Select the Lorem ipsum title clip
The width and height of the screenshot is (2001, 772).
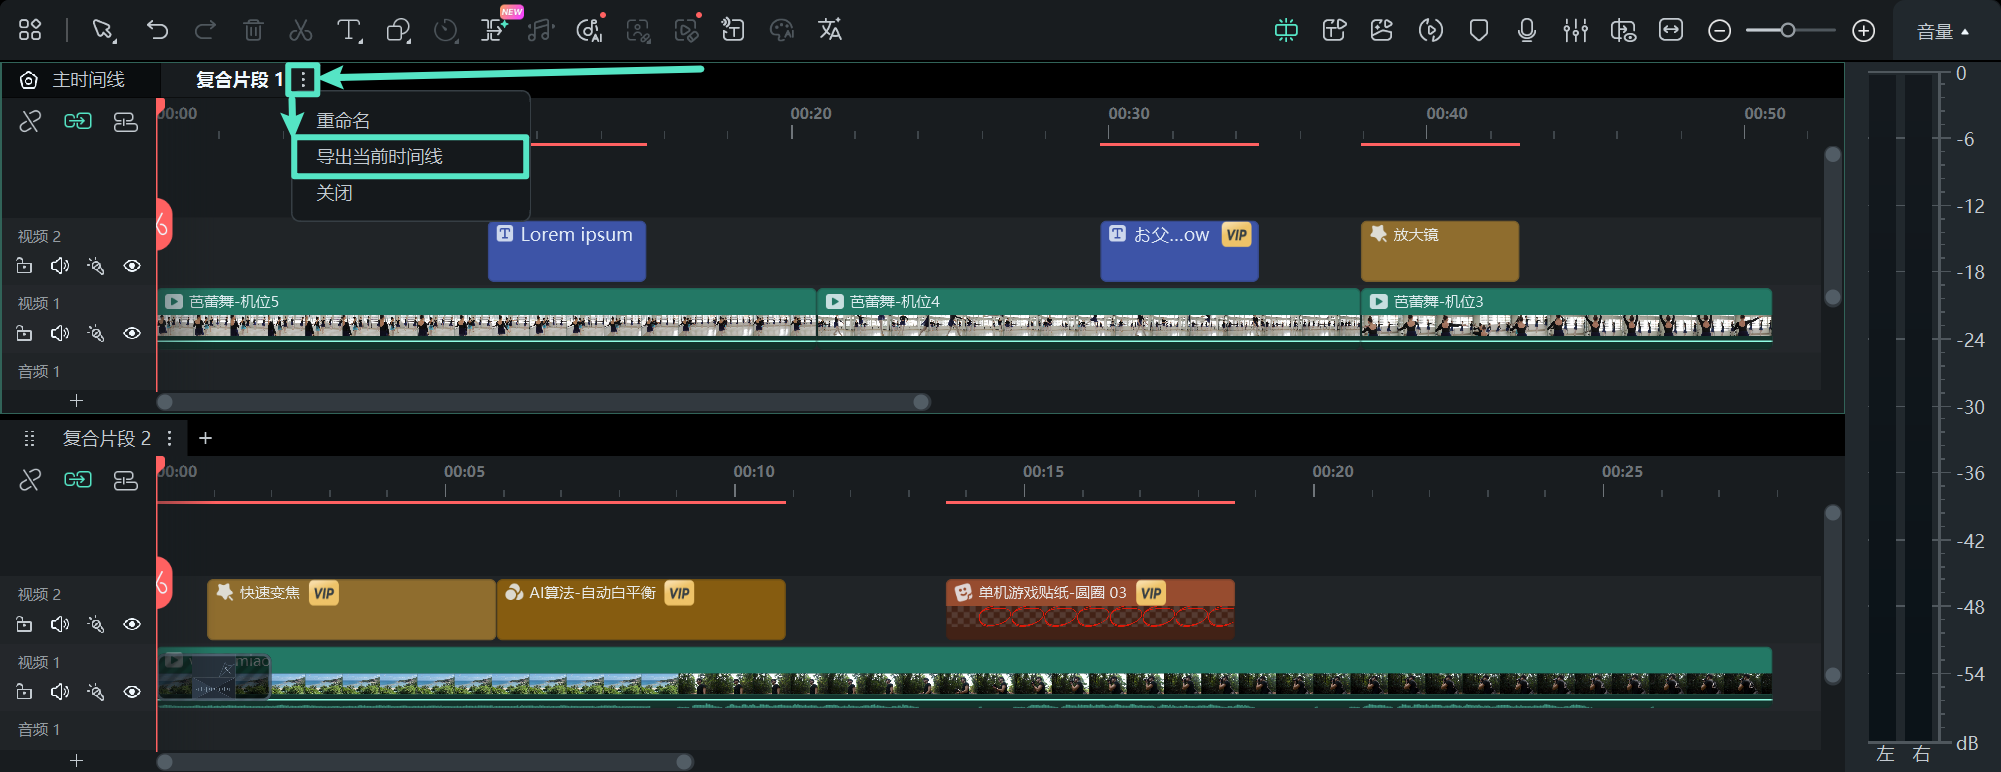[567, 251]
